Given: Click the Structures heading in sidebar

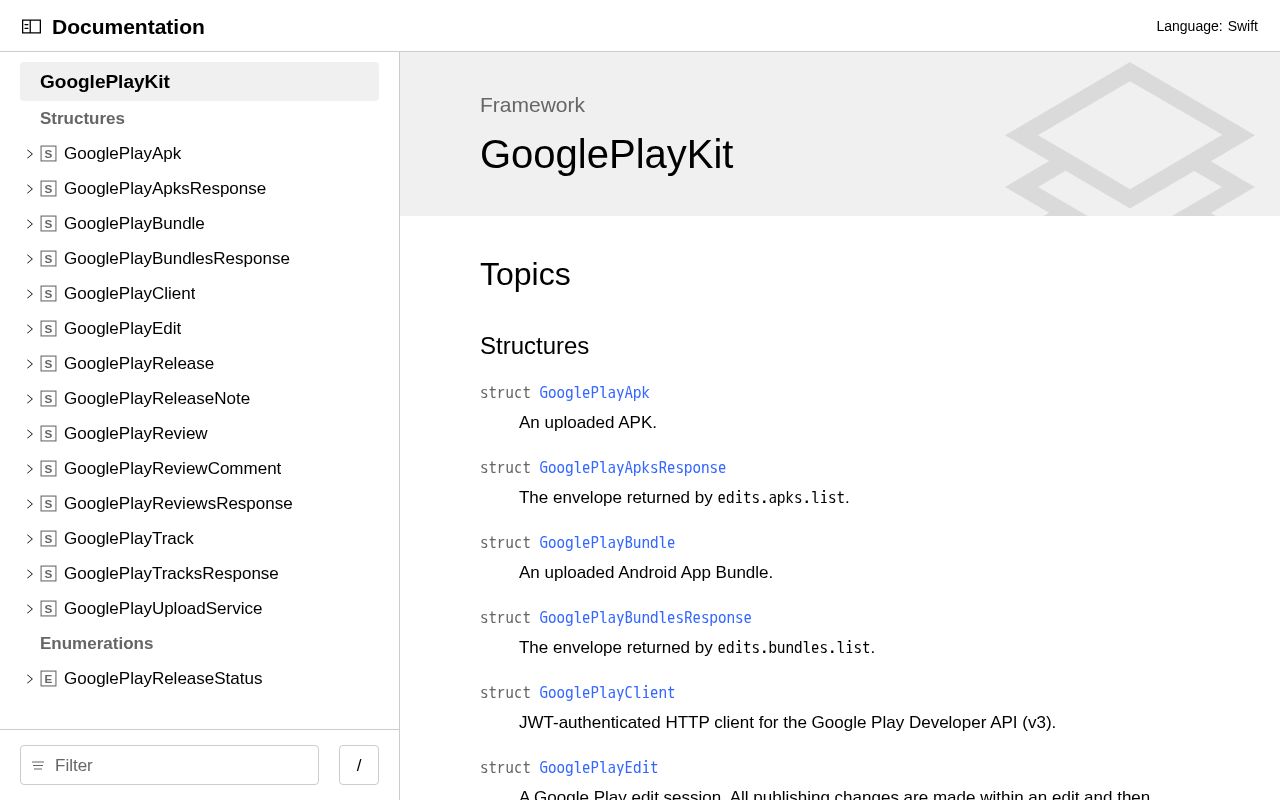Looking at the screenshot, I should [x=82, y=119].
